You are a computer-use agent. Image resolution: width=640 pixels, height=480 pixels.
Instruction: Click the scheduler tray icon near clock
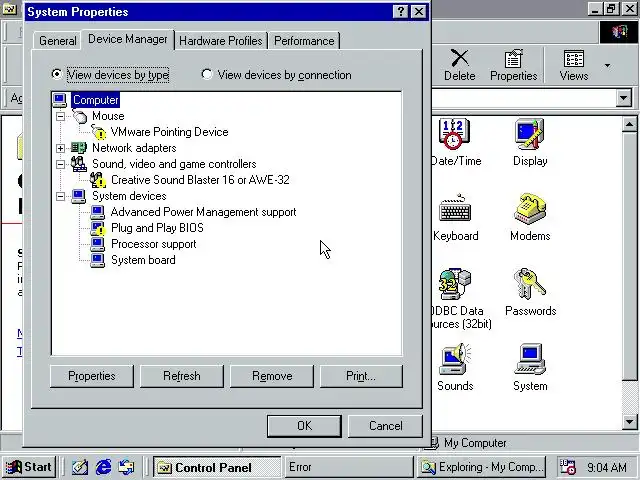pyautogui.click(x=568, y=467)
